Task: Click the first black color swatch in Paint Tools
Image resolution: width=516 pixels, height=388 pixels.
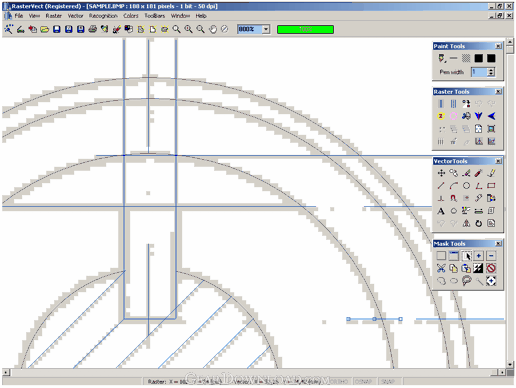Action: (x=478, y=58)
